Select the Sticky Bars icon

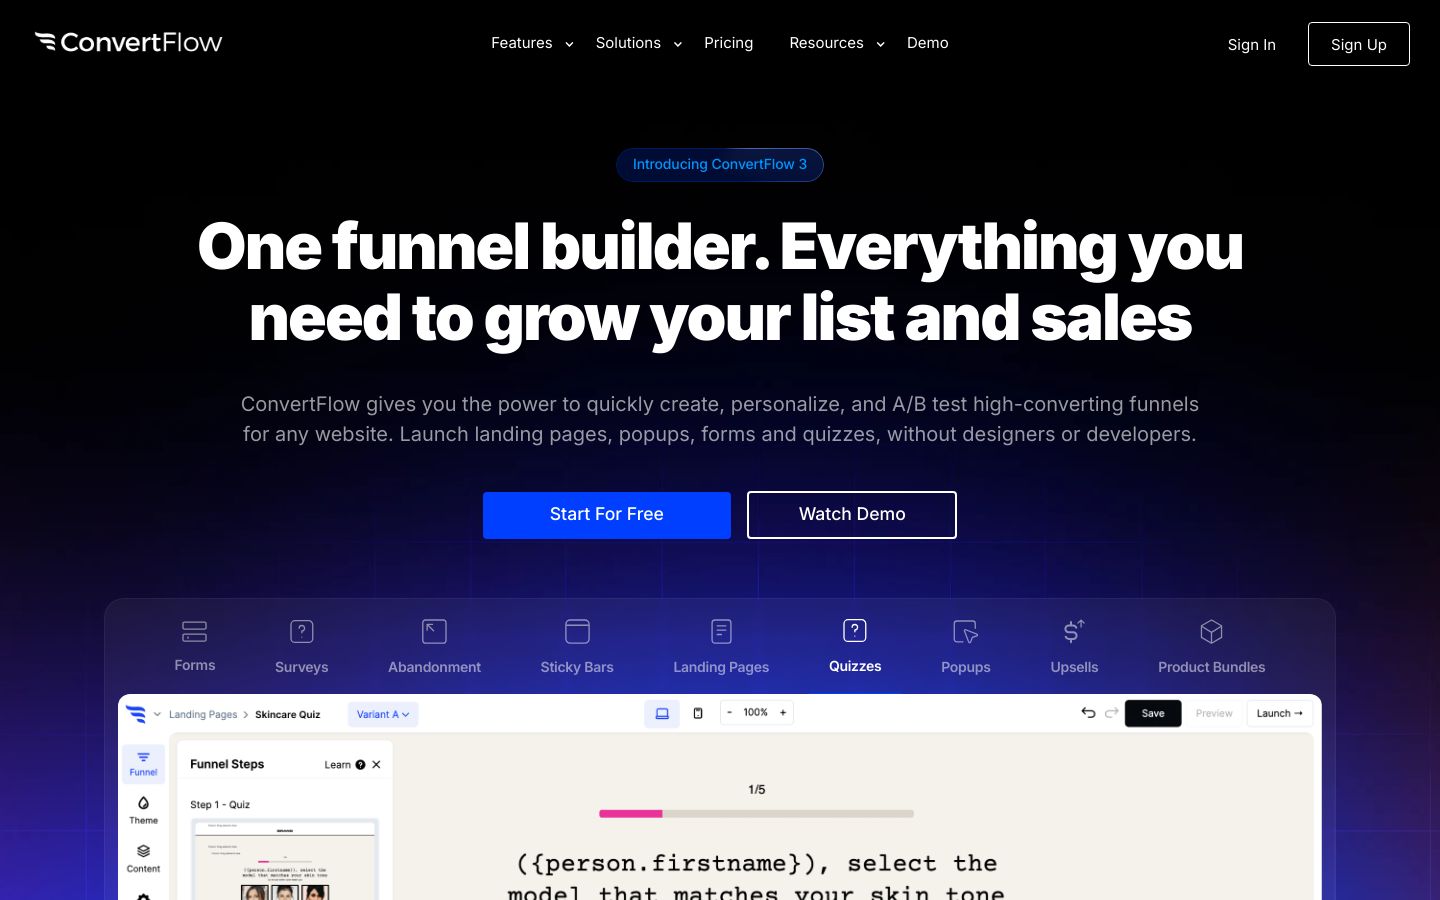point(577,632)
